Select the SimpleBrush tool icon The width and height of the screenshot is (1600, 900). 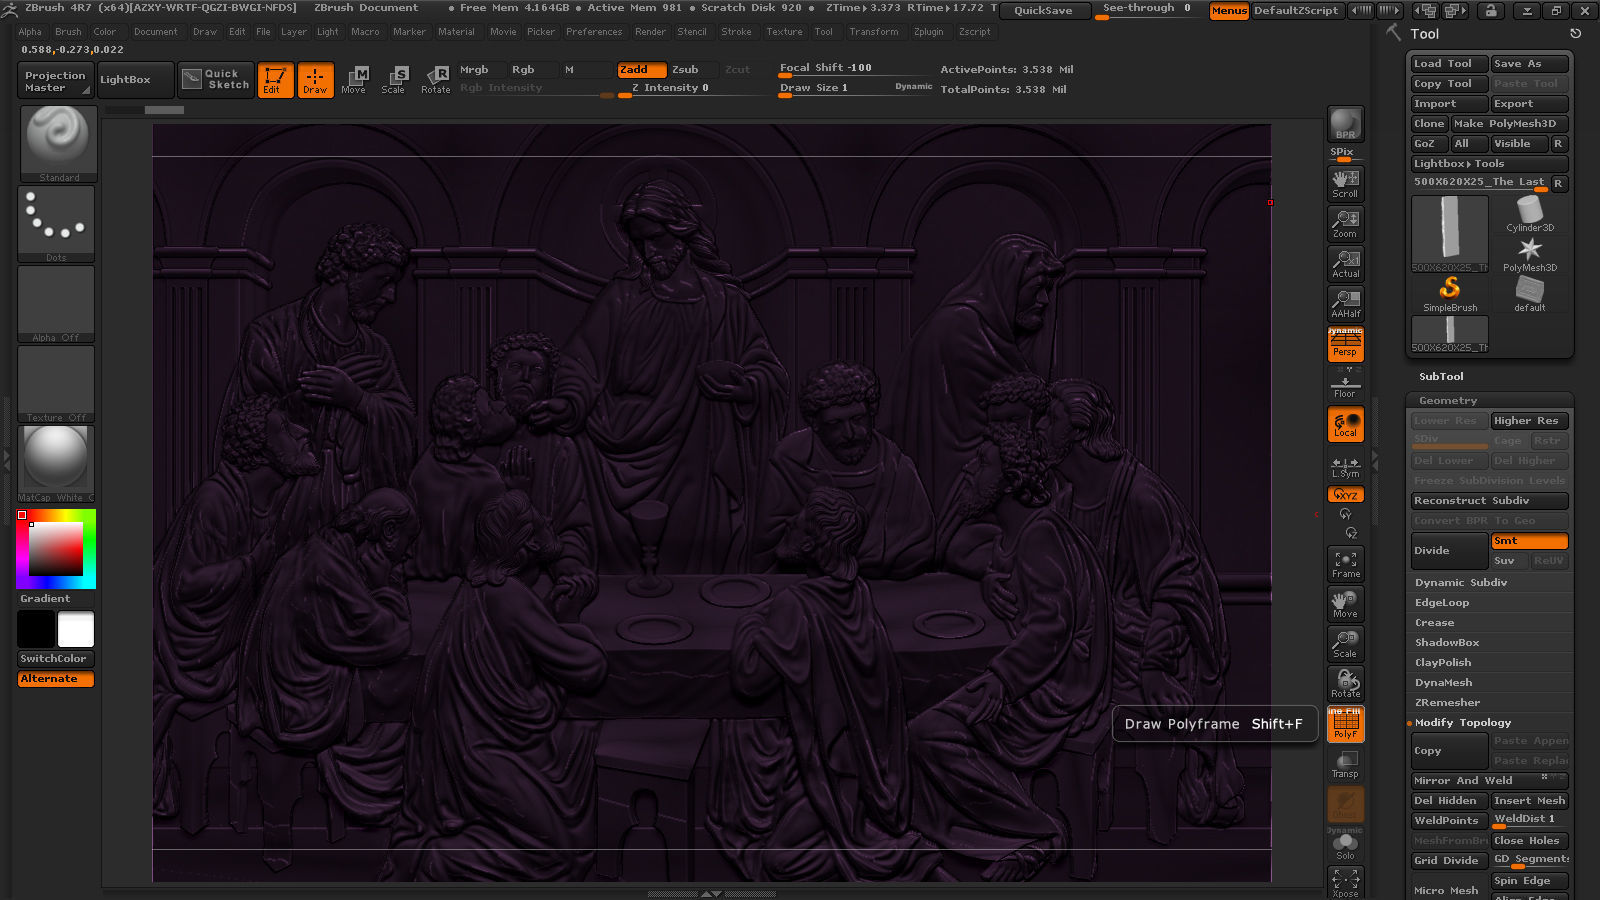pos(1450,294)
